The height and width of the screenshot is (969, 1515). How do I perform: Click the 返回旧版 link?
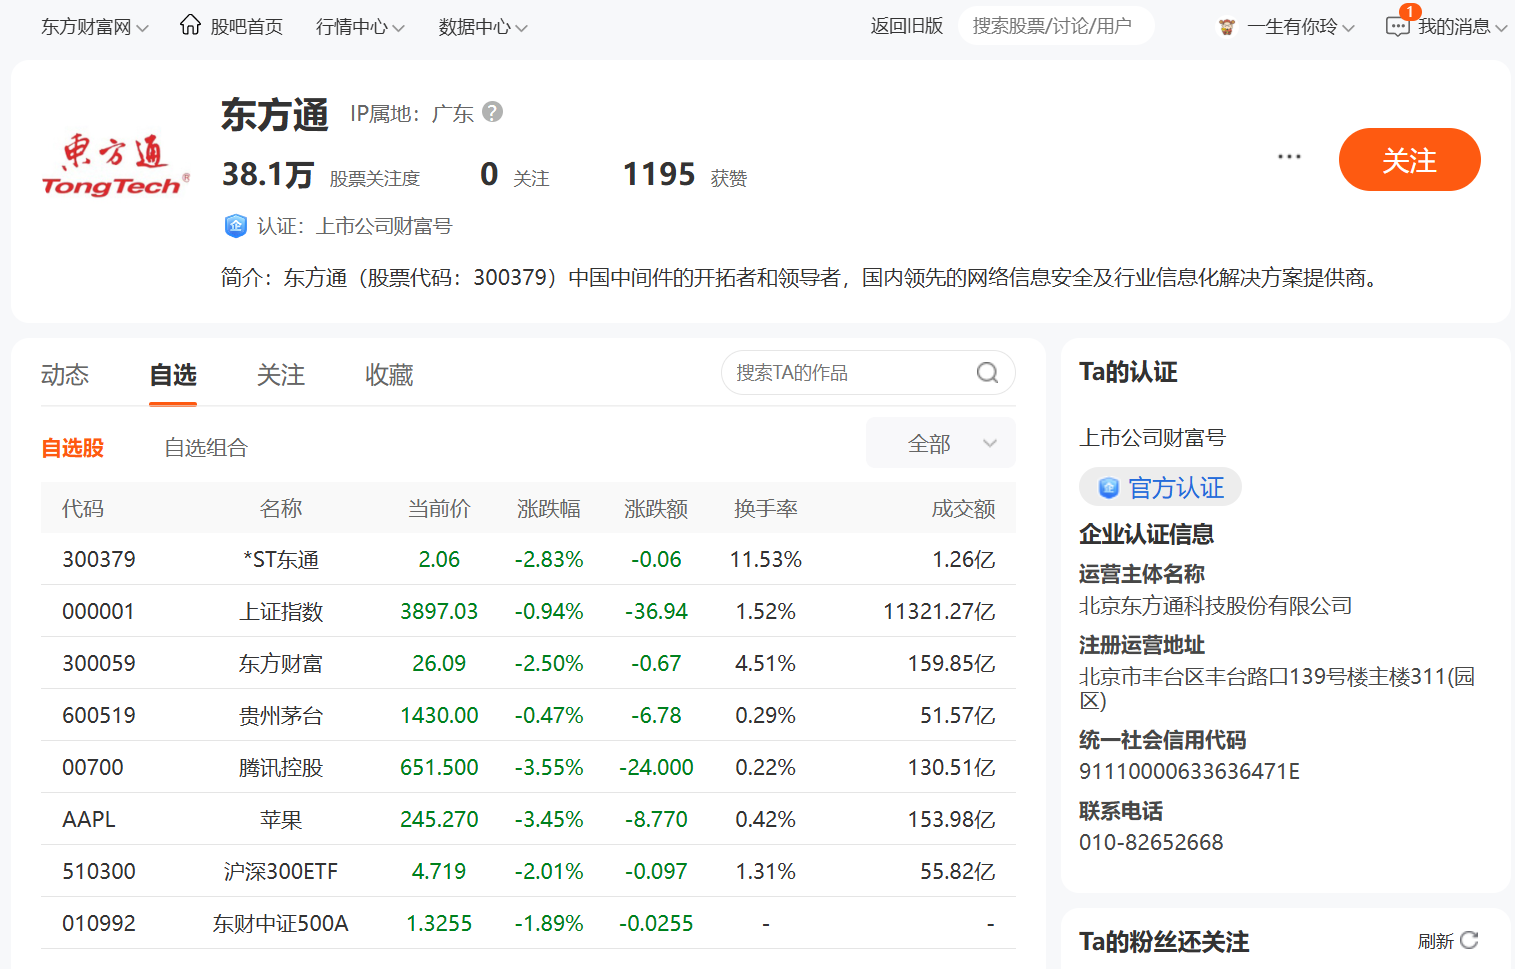tap(907, 26)
